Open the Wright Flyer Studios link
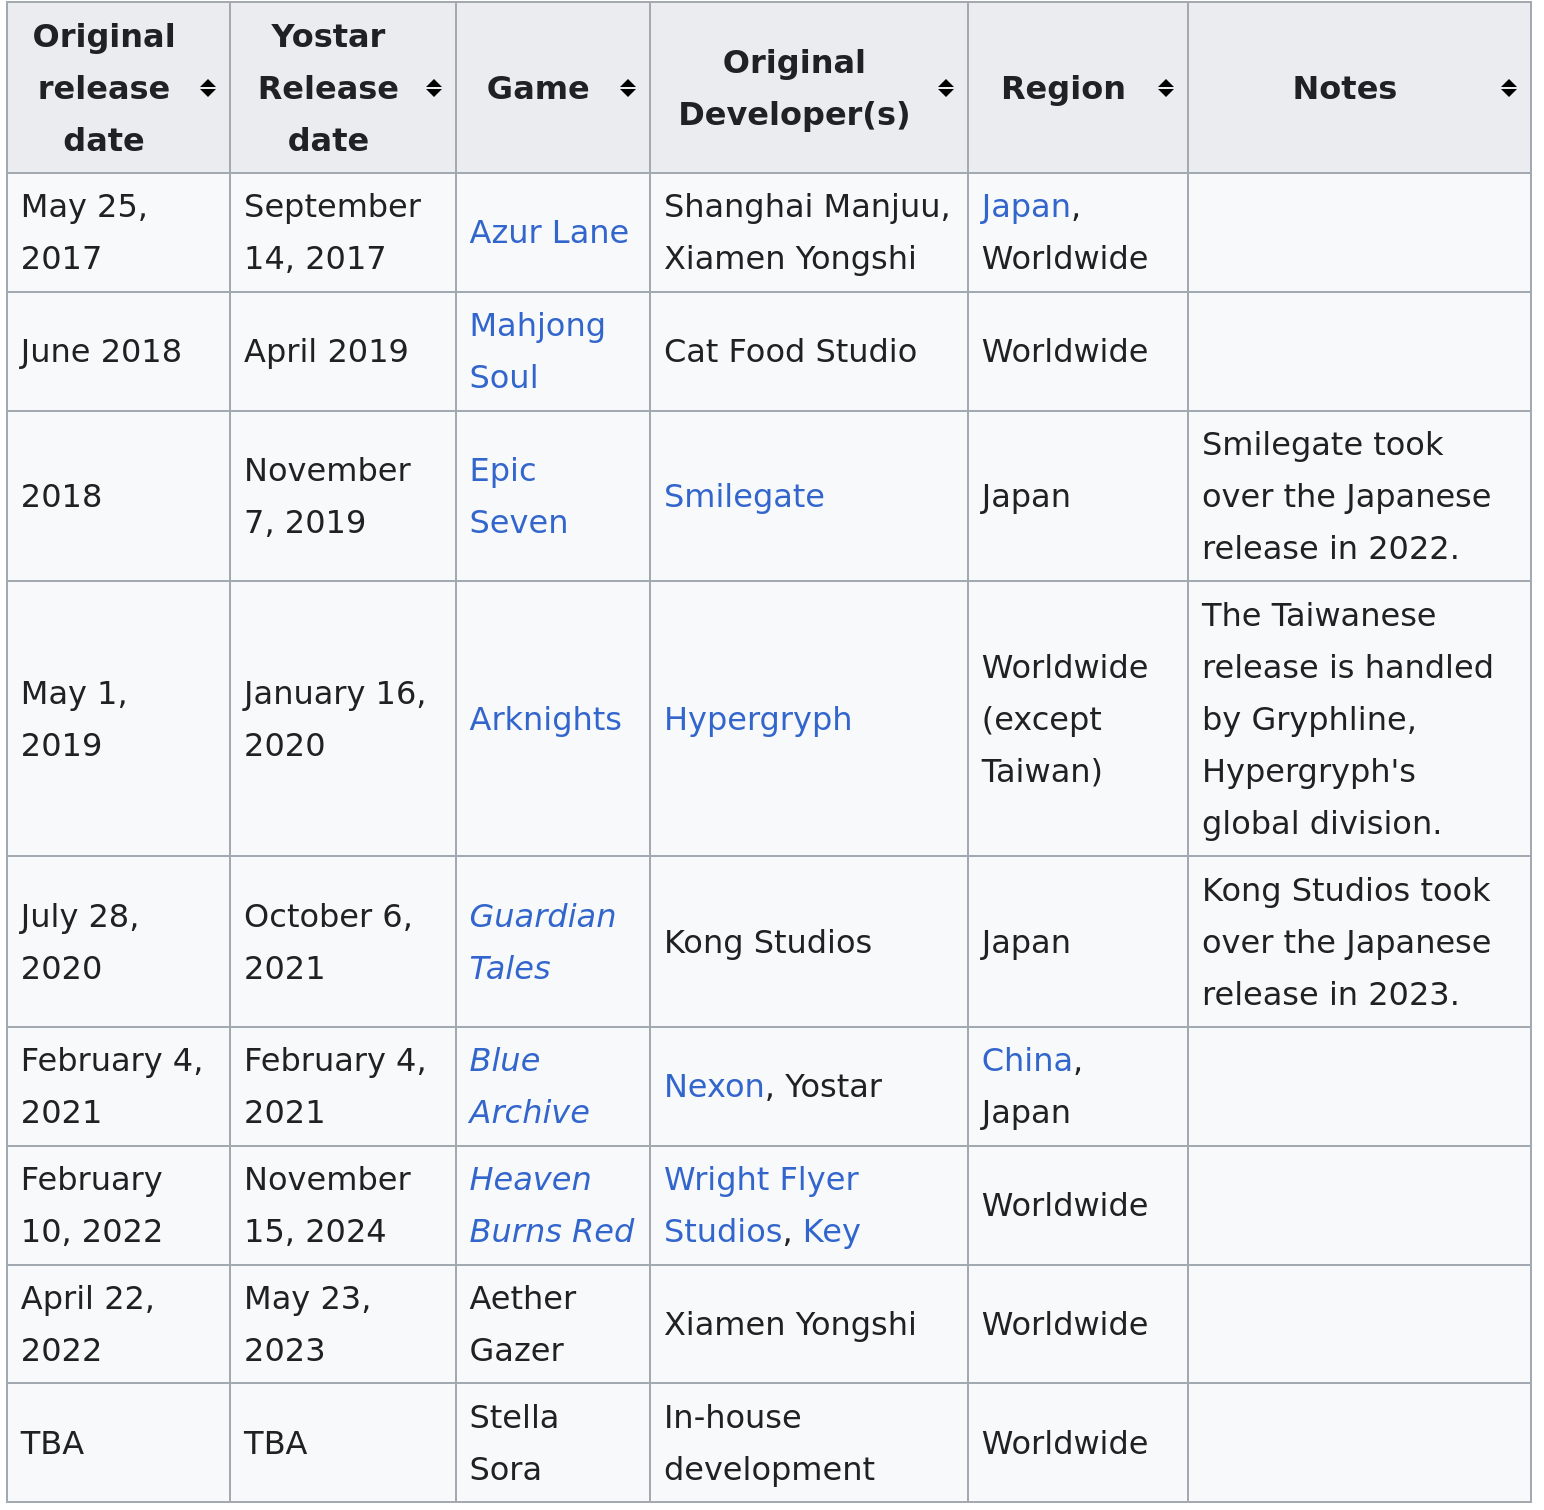 tap(761, 1205)
